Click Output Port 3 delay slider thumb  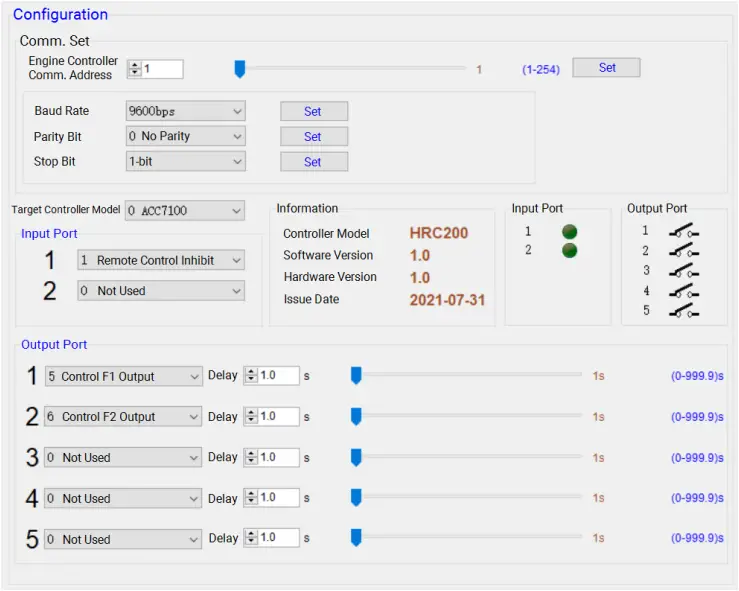click(356, 457)
